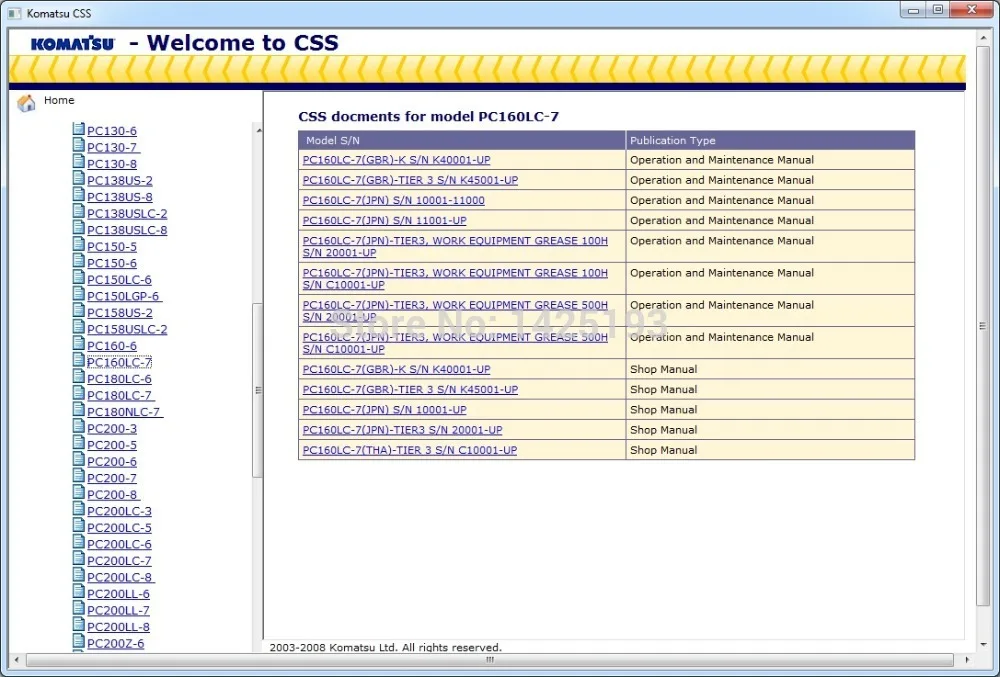Open the PC200LC-8 model entry
1000x677 pixels.
[x=120, y=577]
